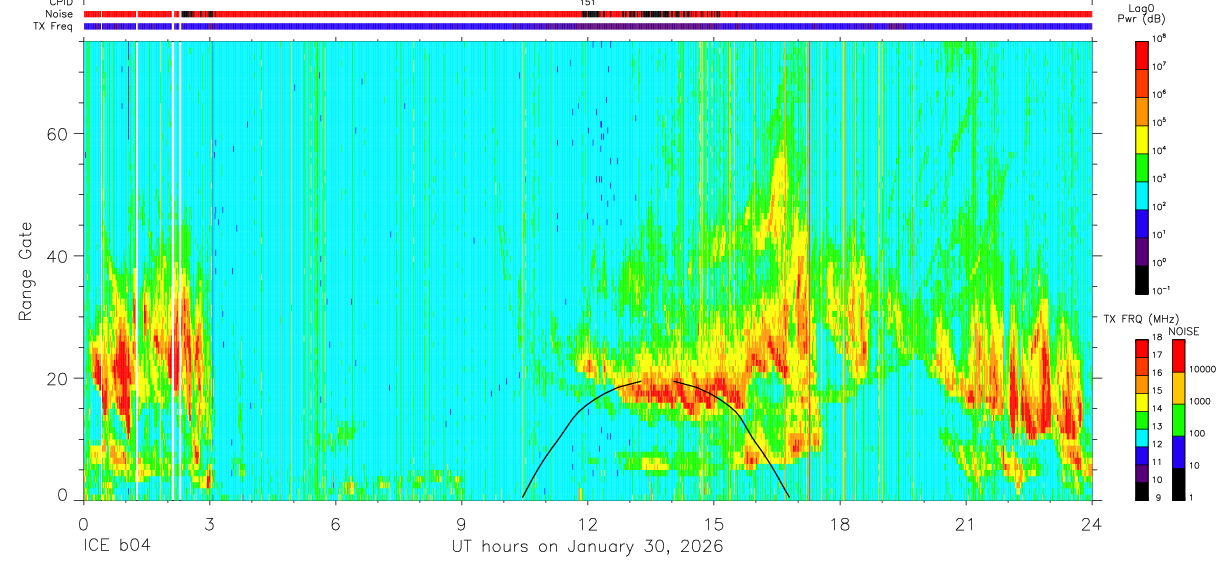Click the 24 tick label on the UT hours axis

tap(1091, 523)
